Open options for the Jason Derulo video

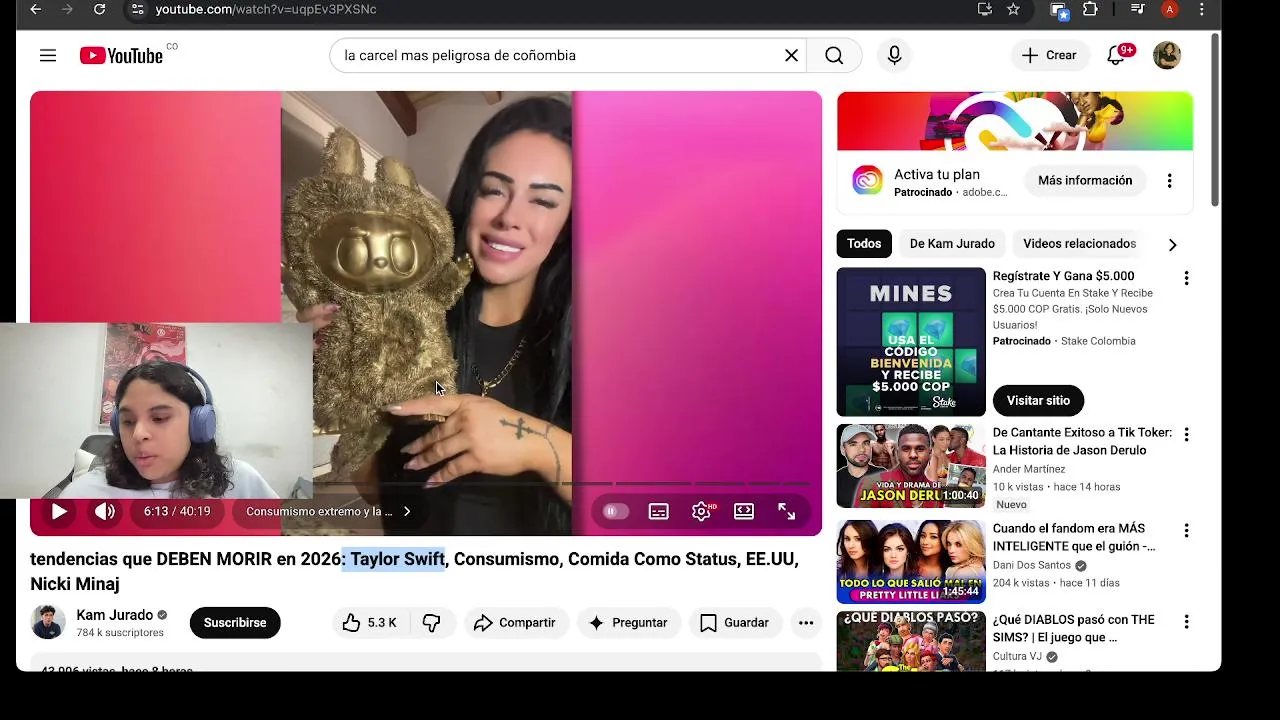click(x=1186, y=435)
